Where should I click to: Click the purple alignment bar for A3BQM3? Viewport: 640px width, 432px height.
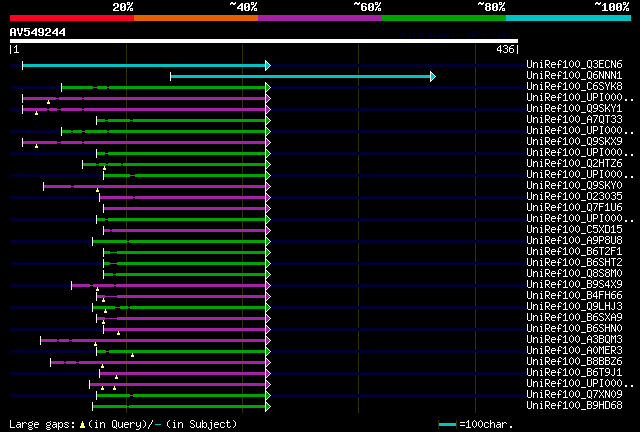(x=153, y=341)
